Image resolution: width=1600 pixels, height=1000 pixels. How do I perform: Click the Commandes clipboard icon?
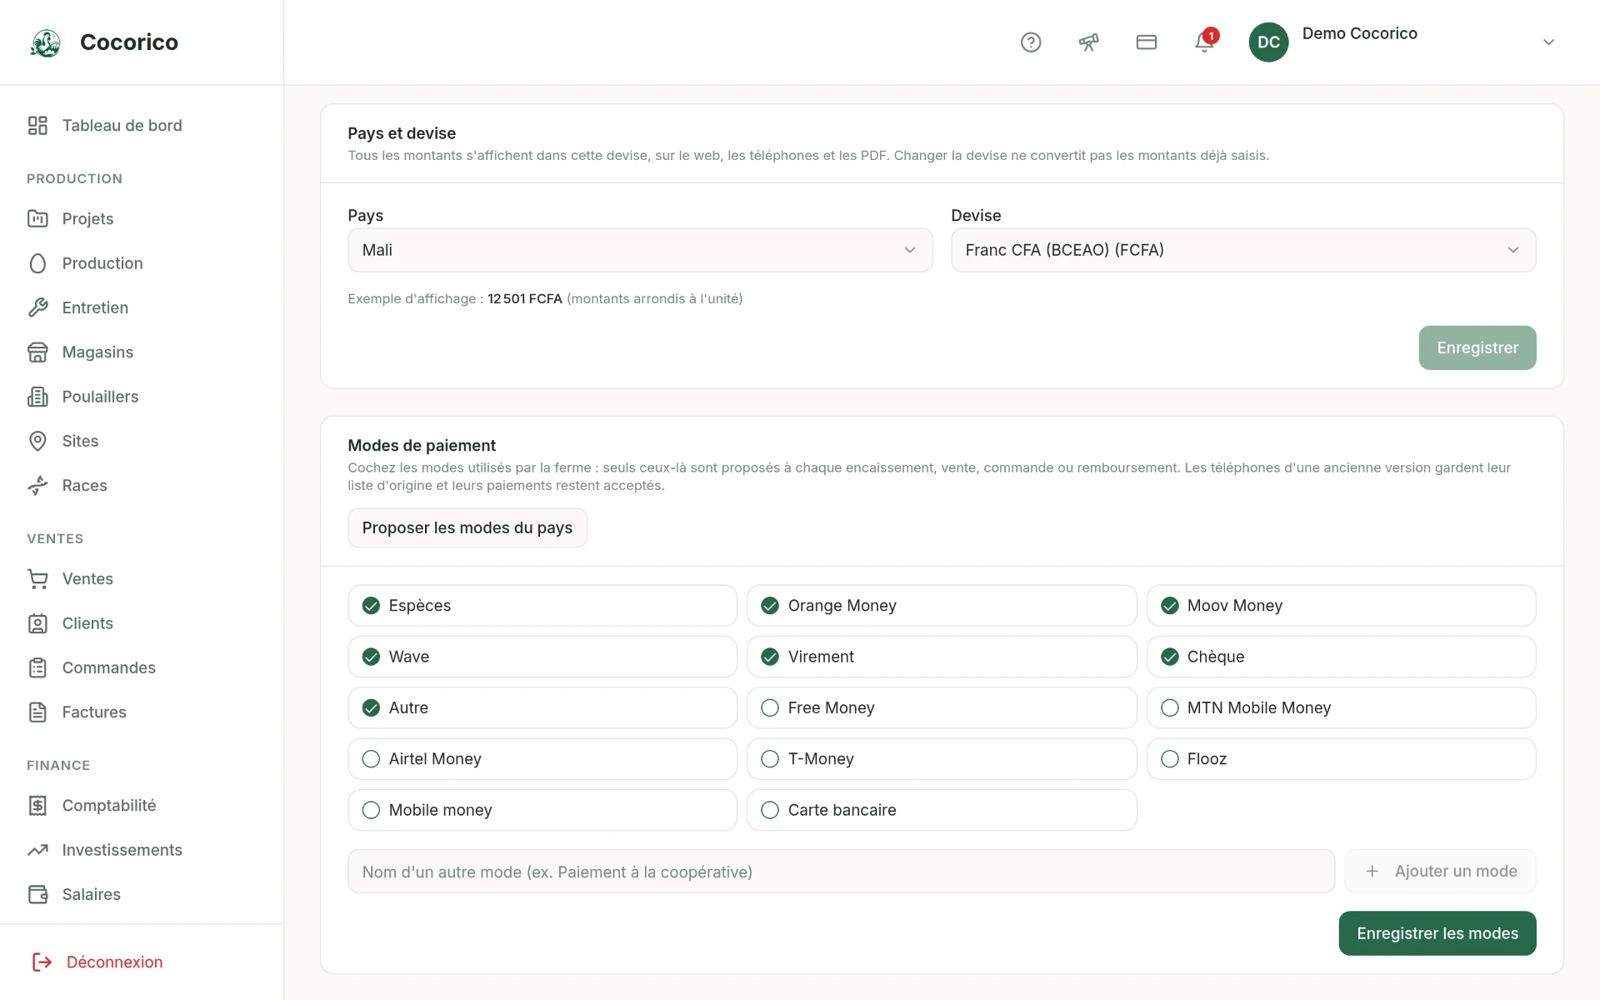coord(38,667)
